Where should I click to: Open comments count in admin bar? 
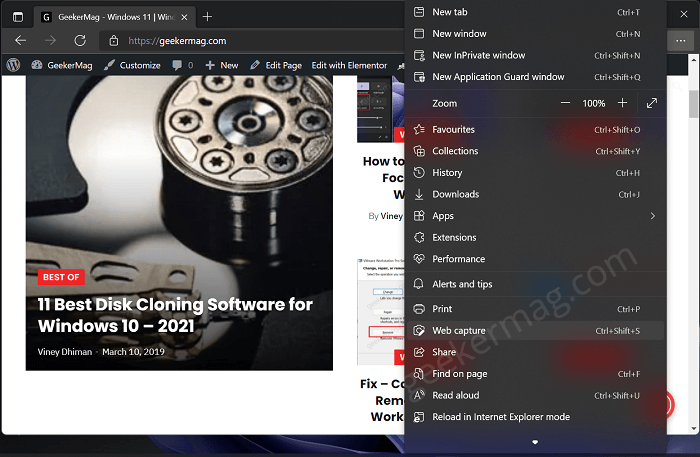[x=183, y=65]
